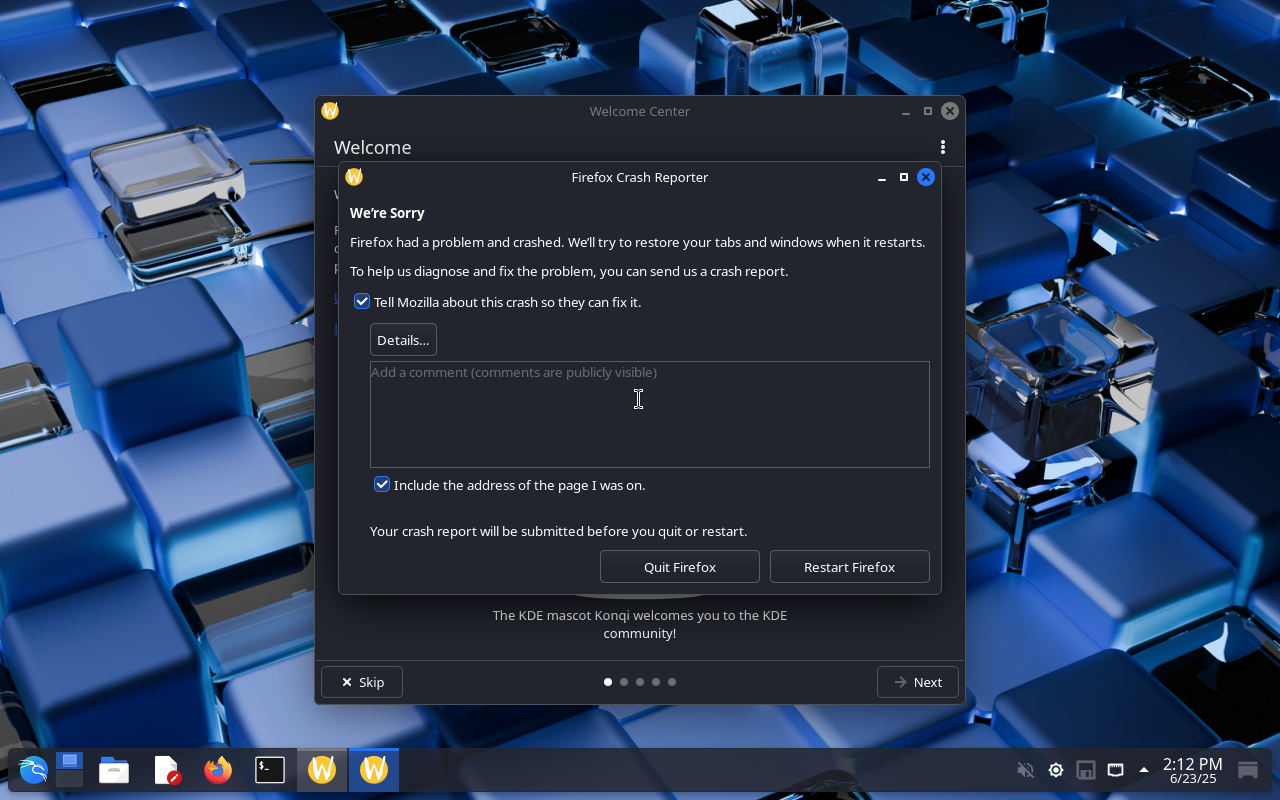Screen dimensions: 1280x800
Task: Close the Welcome Center window
Action: point(950,111)
